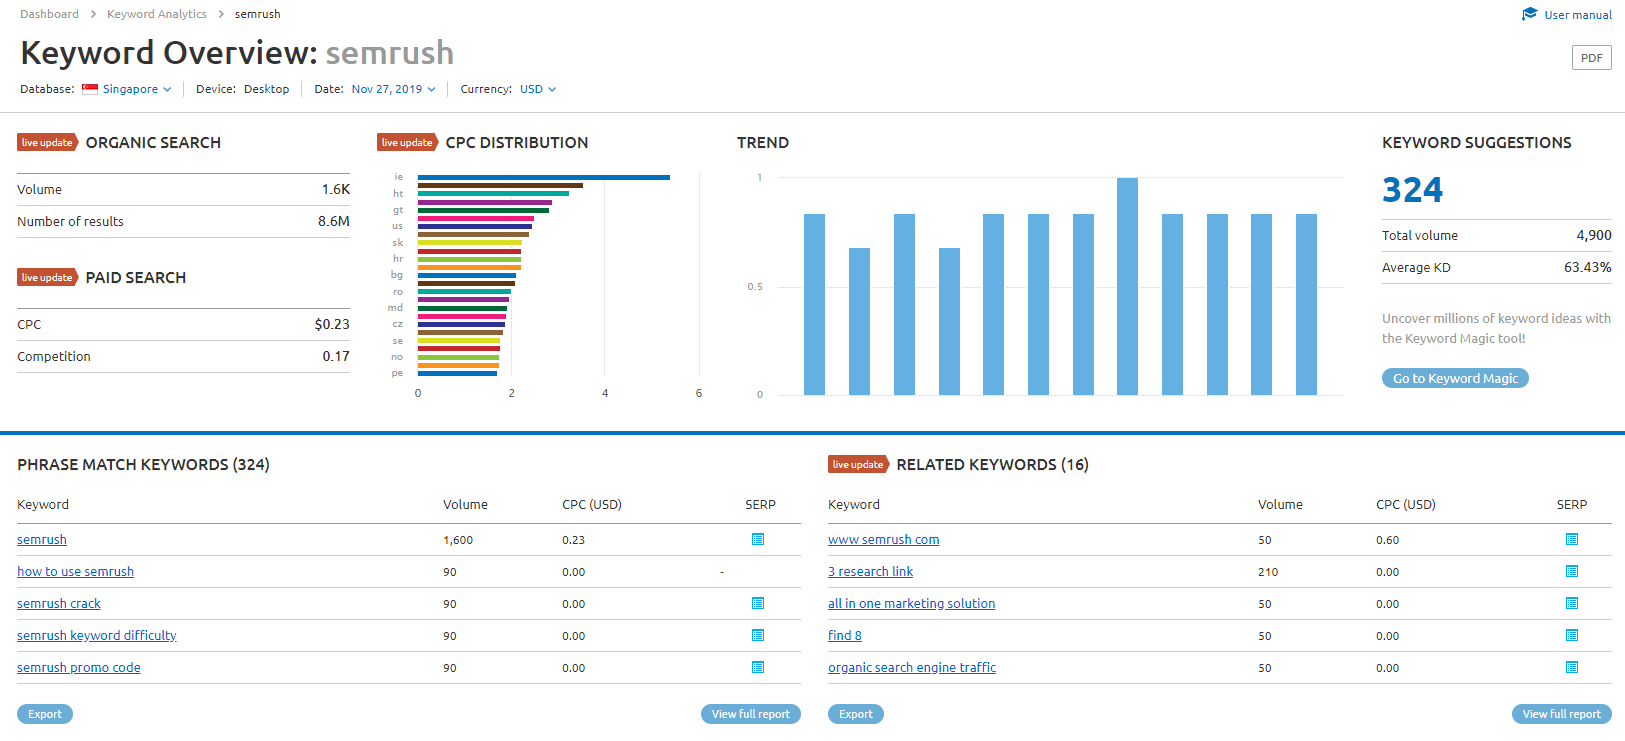Screen dimensions: 1625x741
Task: Open SERP snapshot for semrush keyword
Action: pyautogui.click(x=758, y=540)
